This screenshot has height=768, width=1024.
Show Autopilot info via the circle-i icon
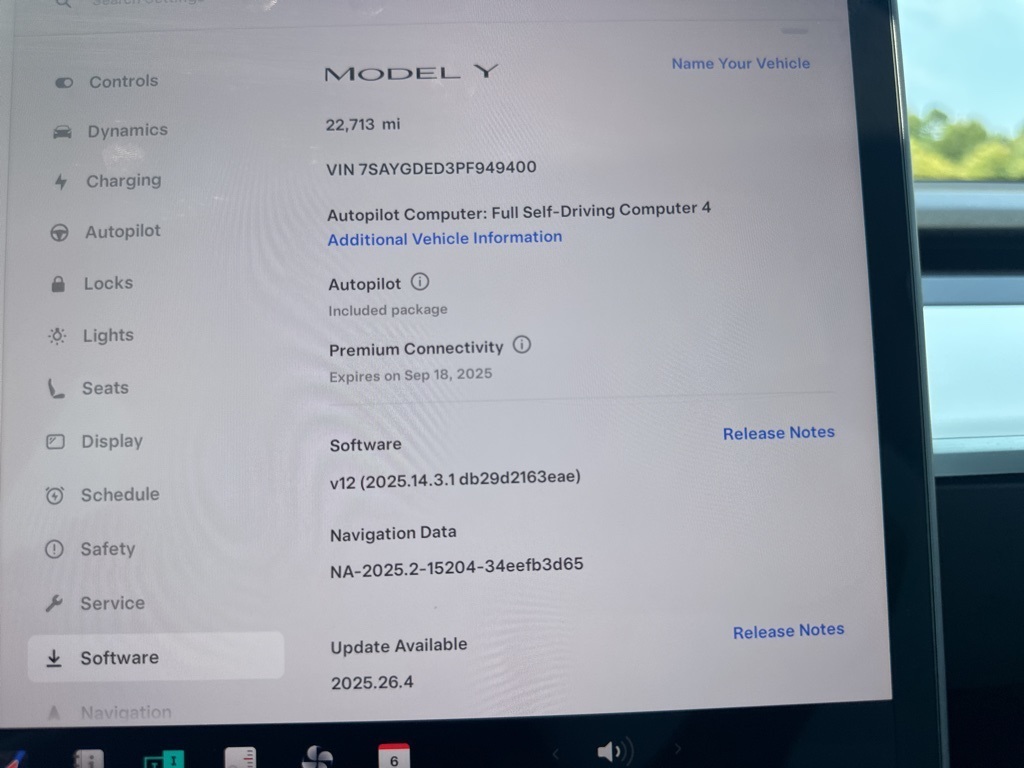click(x=420, y=283)
